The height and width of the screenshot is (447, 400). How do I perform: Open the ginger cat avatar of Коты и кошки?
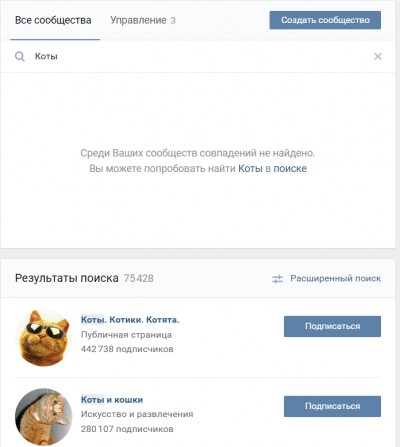click(x=44, y=417)
